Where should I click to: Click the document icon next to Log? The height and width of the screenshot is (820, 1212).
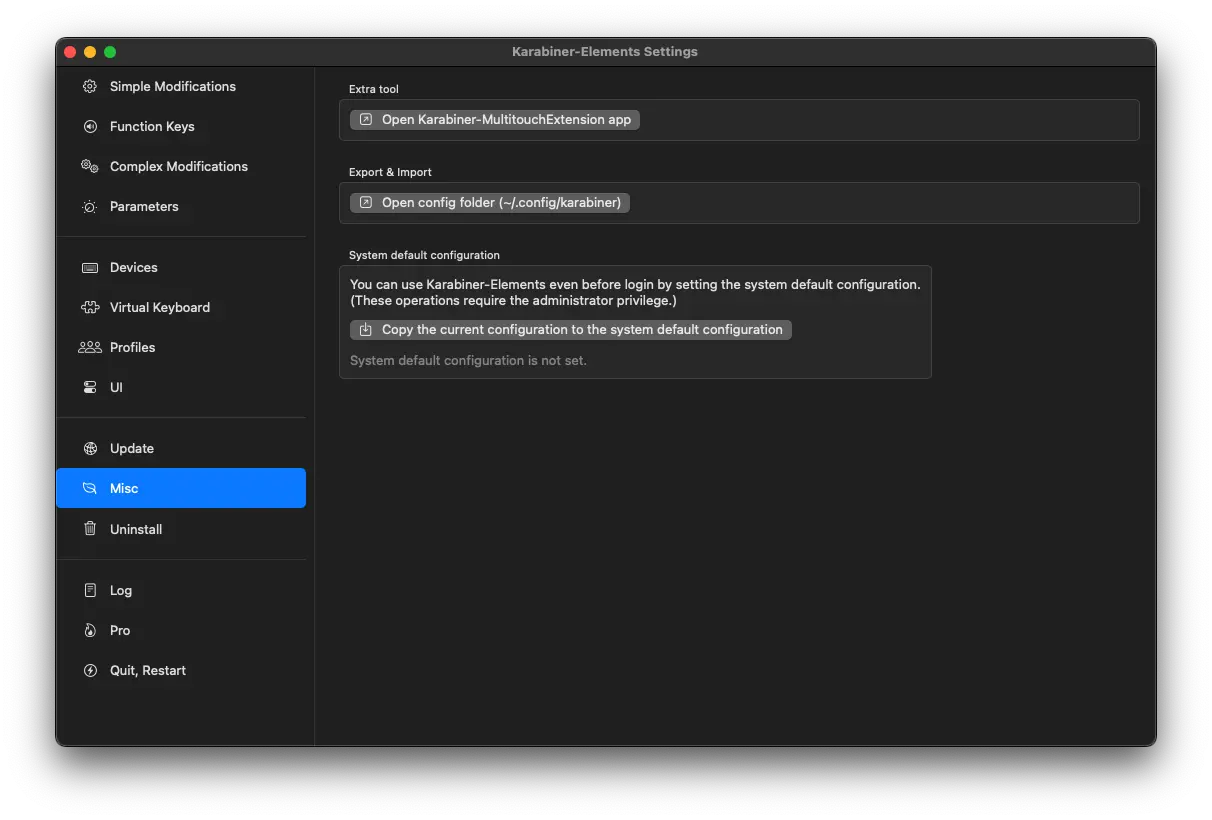90,590
